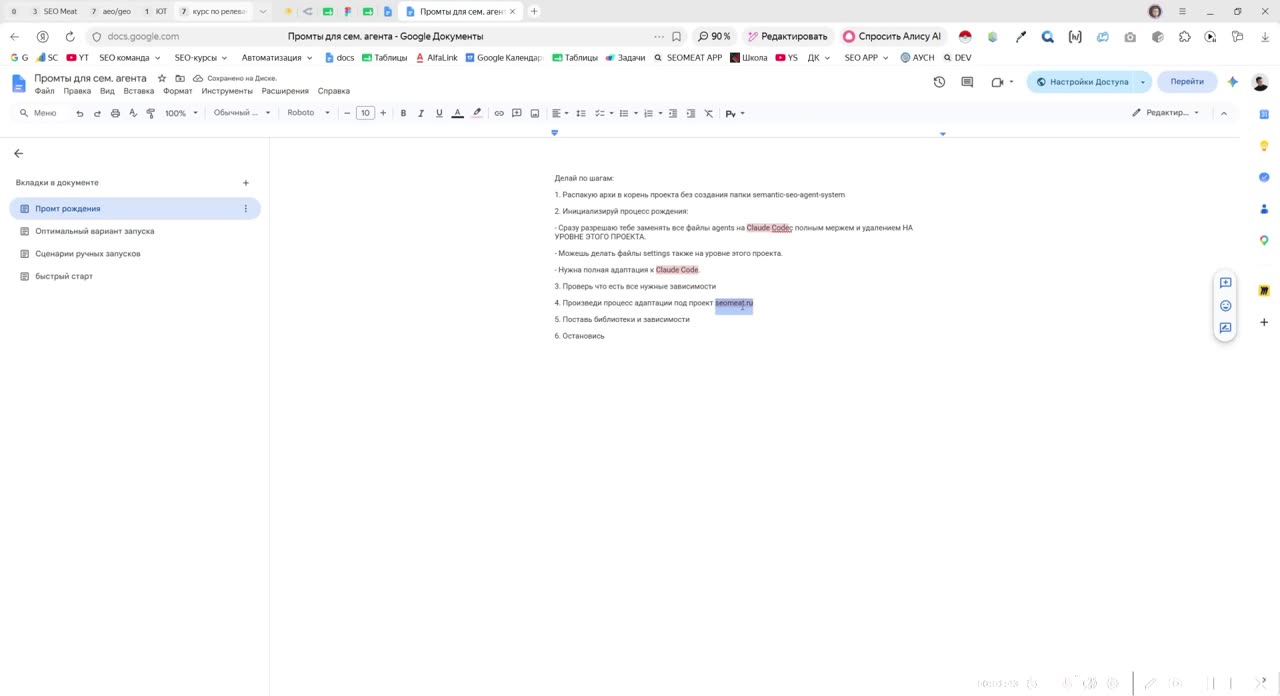This screenshot has width=1280, height=696.
Task: Open numbered list dropdown
Action: point(652,113)
